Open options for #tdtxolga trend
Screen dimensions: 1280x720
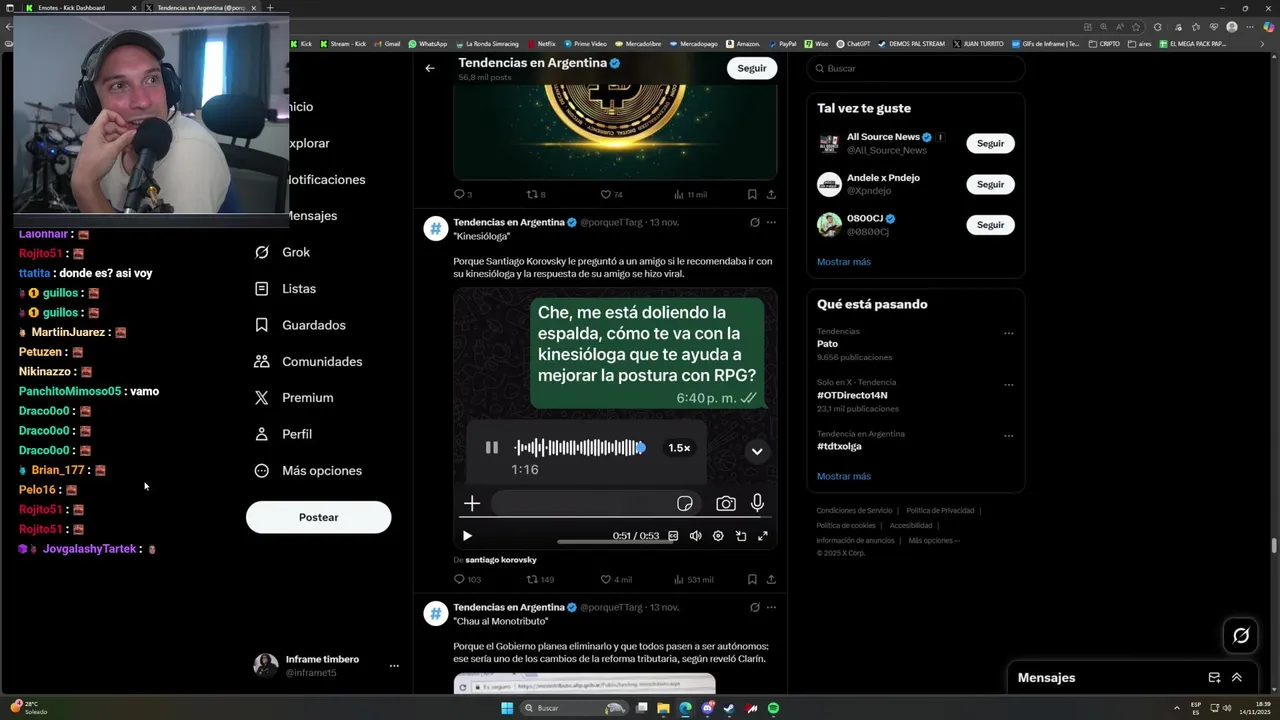(1008, 436)
